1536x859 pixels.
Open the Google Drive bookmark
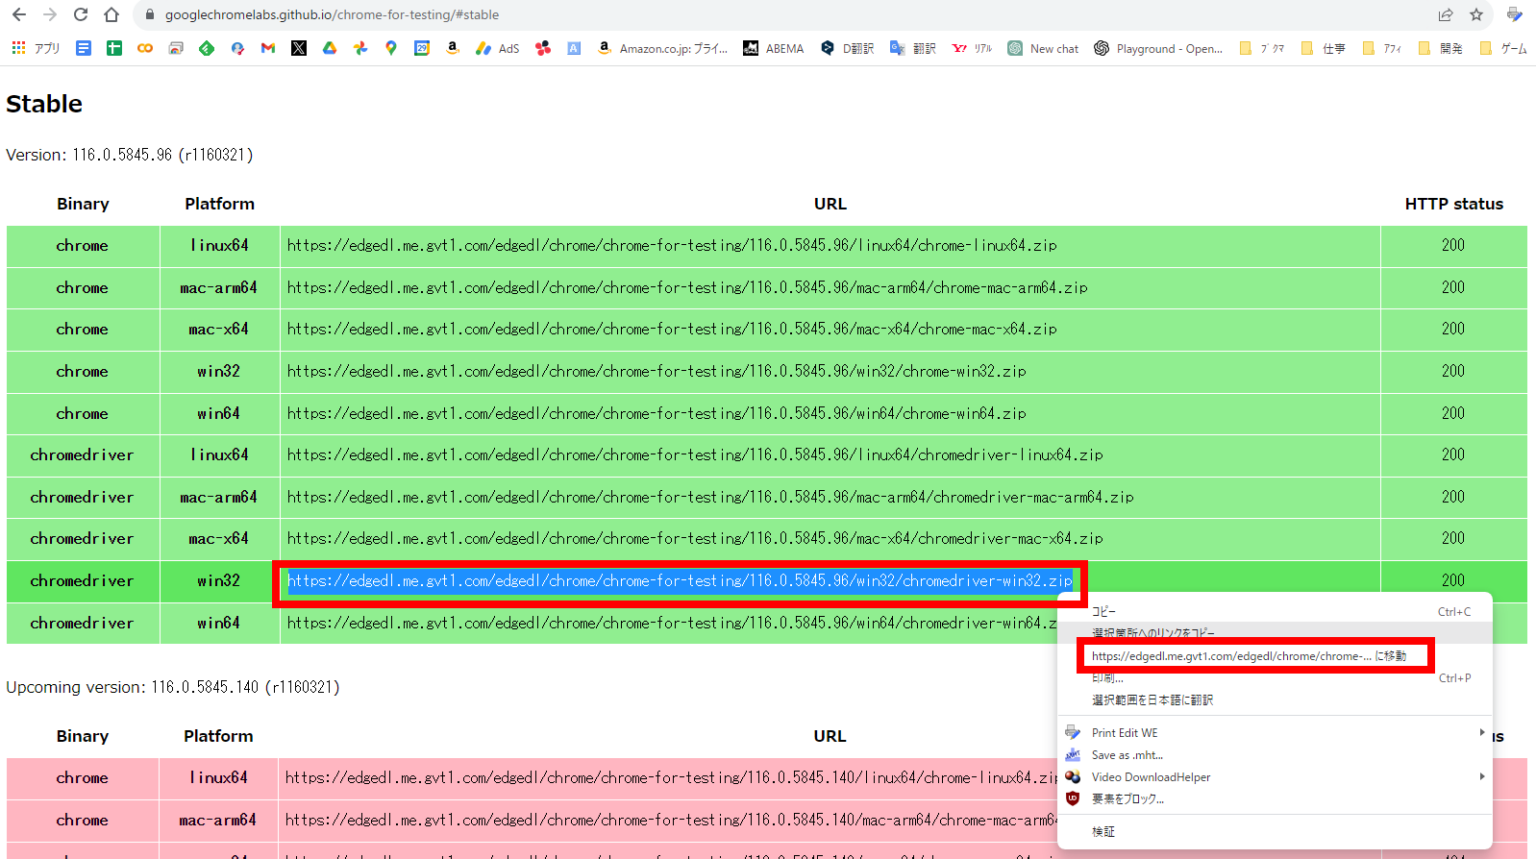328,47
